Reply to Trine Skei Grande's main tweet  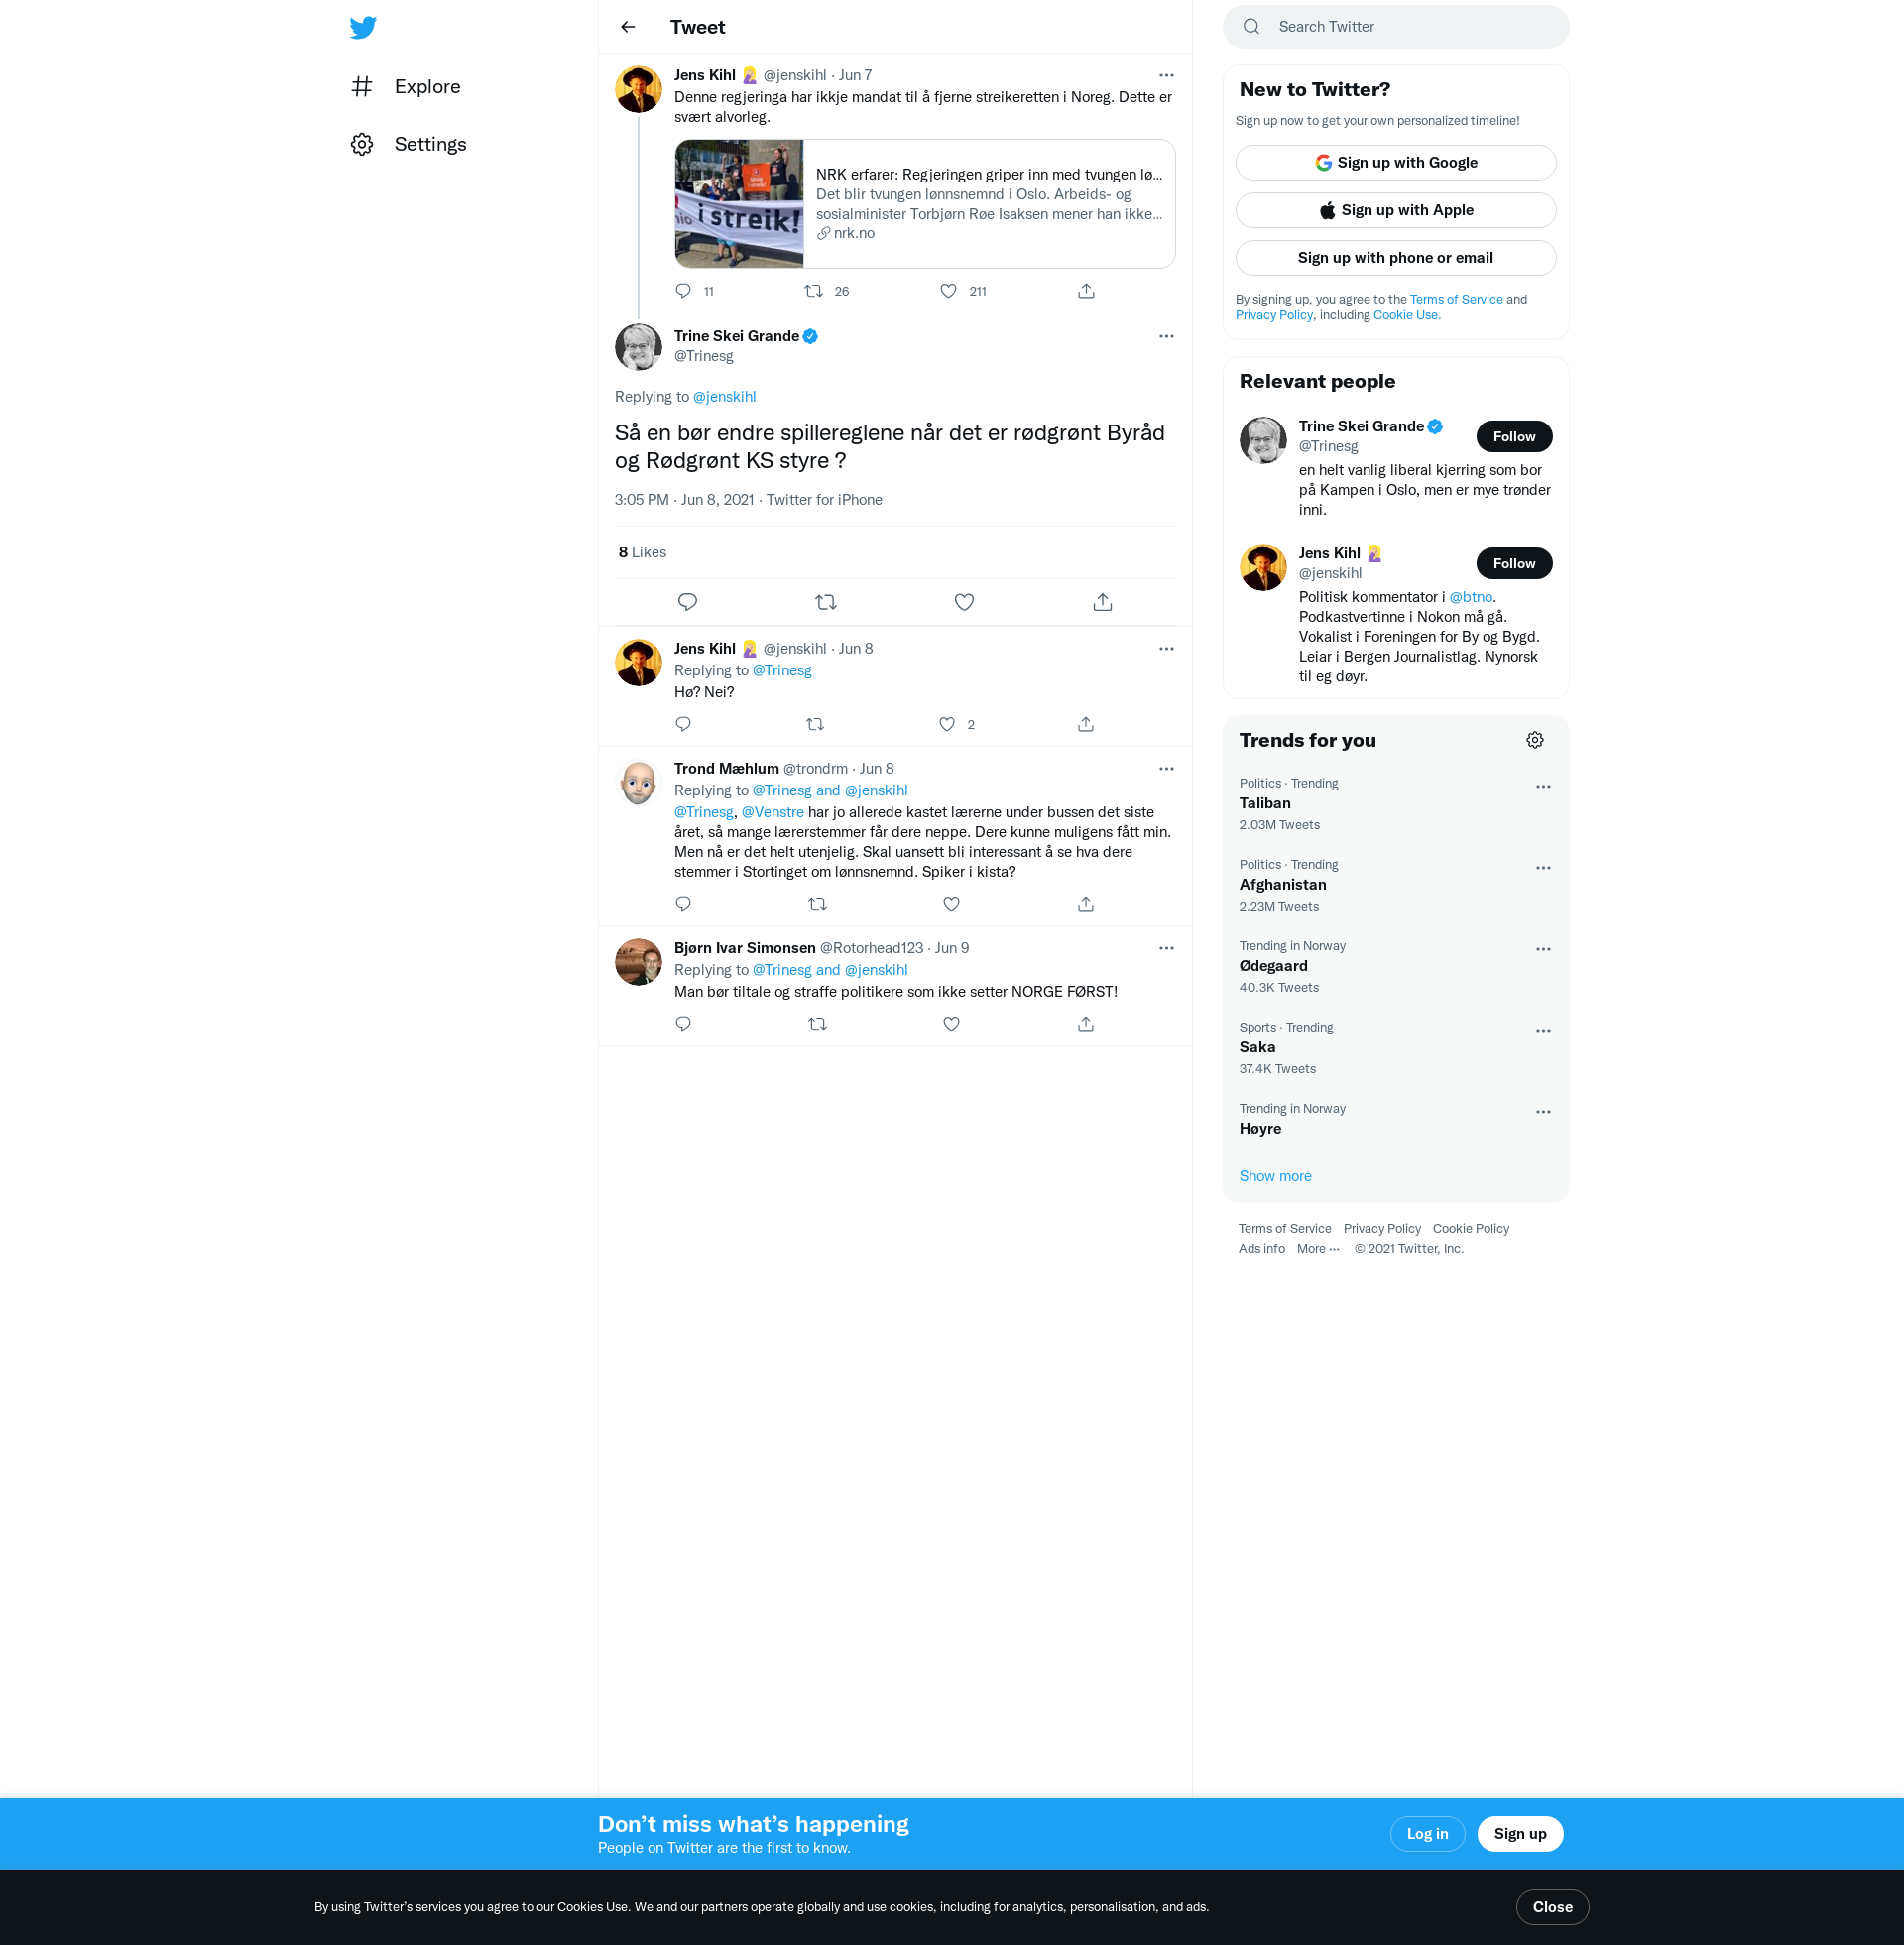[x=687, y=602]
